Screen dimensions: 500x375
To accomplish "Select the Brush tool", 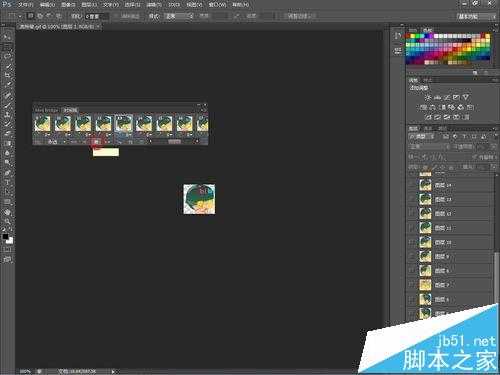I will click(7, 105).
